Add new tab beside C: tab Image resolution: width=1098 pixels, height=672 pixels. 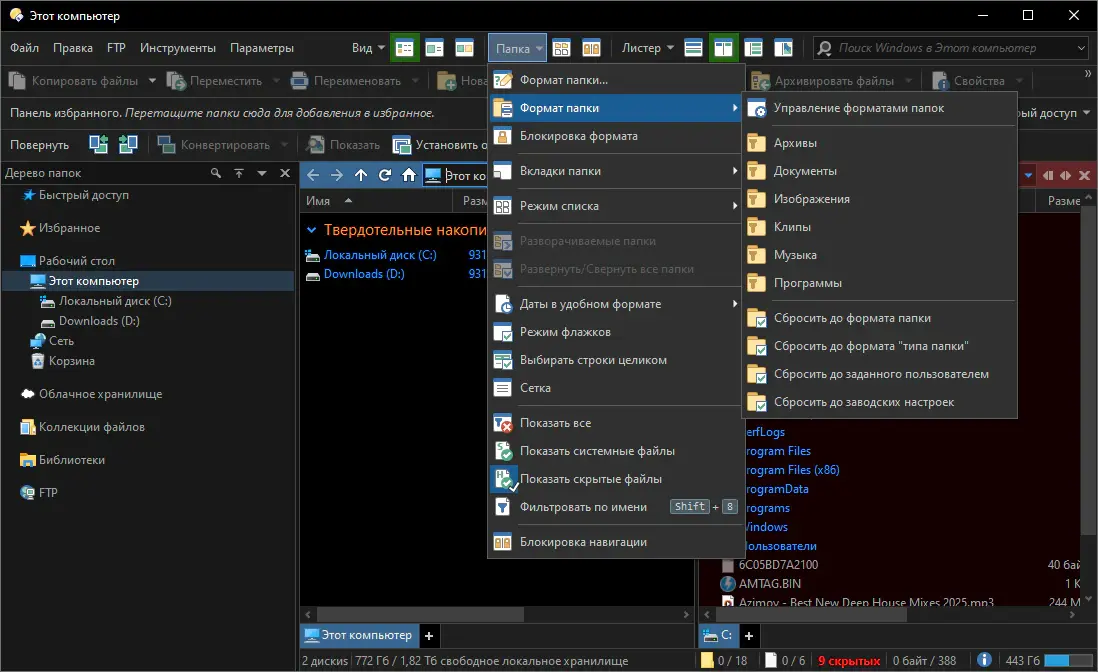point(749,636)
